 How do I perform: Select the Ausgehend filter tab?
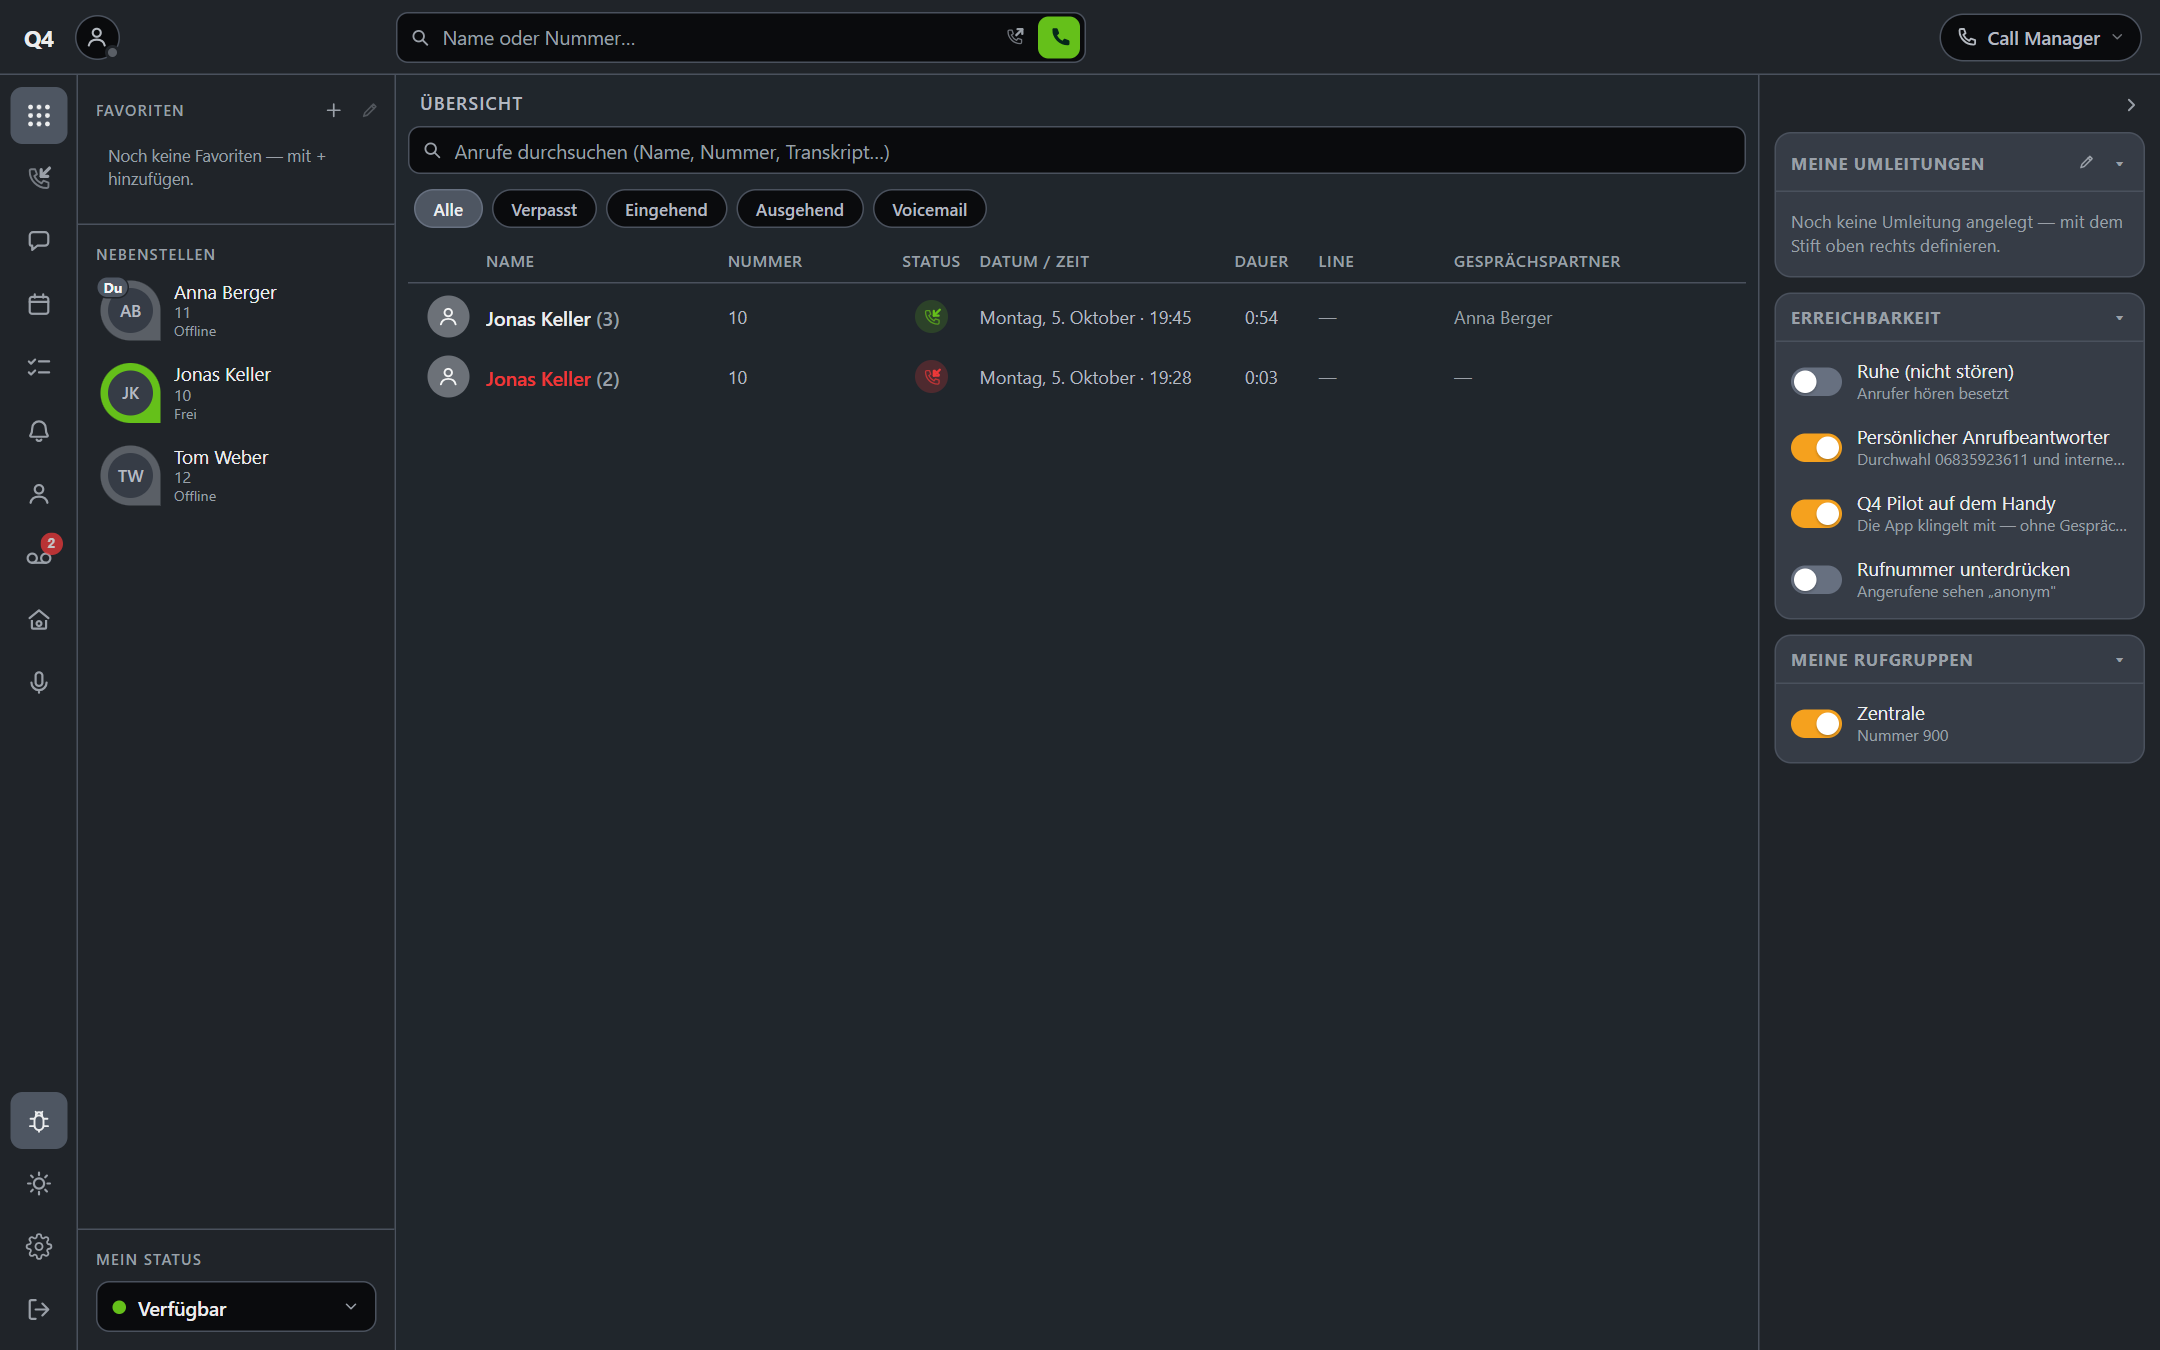[800, 210]
